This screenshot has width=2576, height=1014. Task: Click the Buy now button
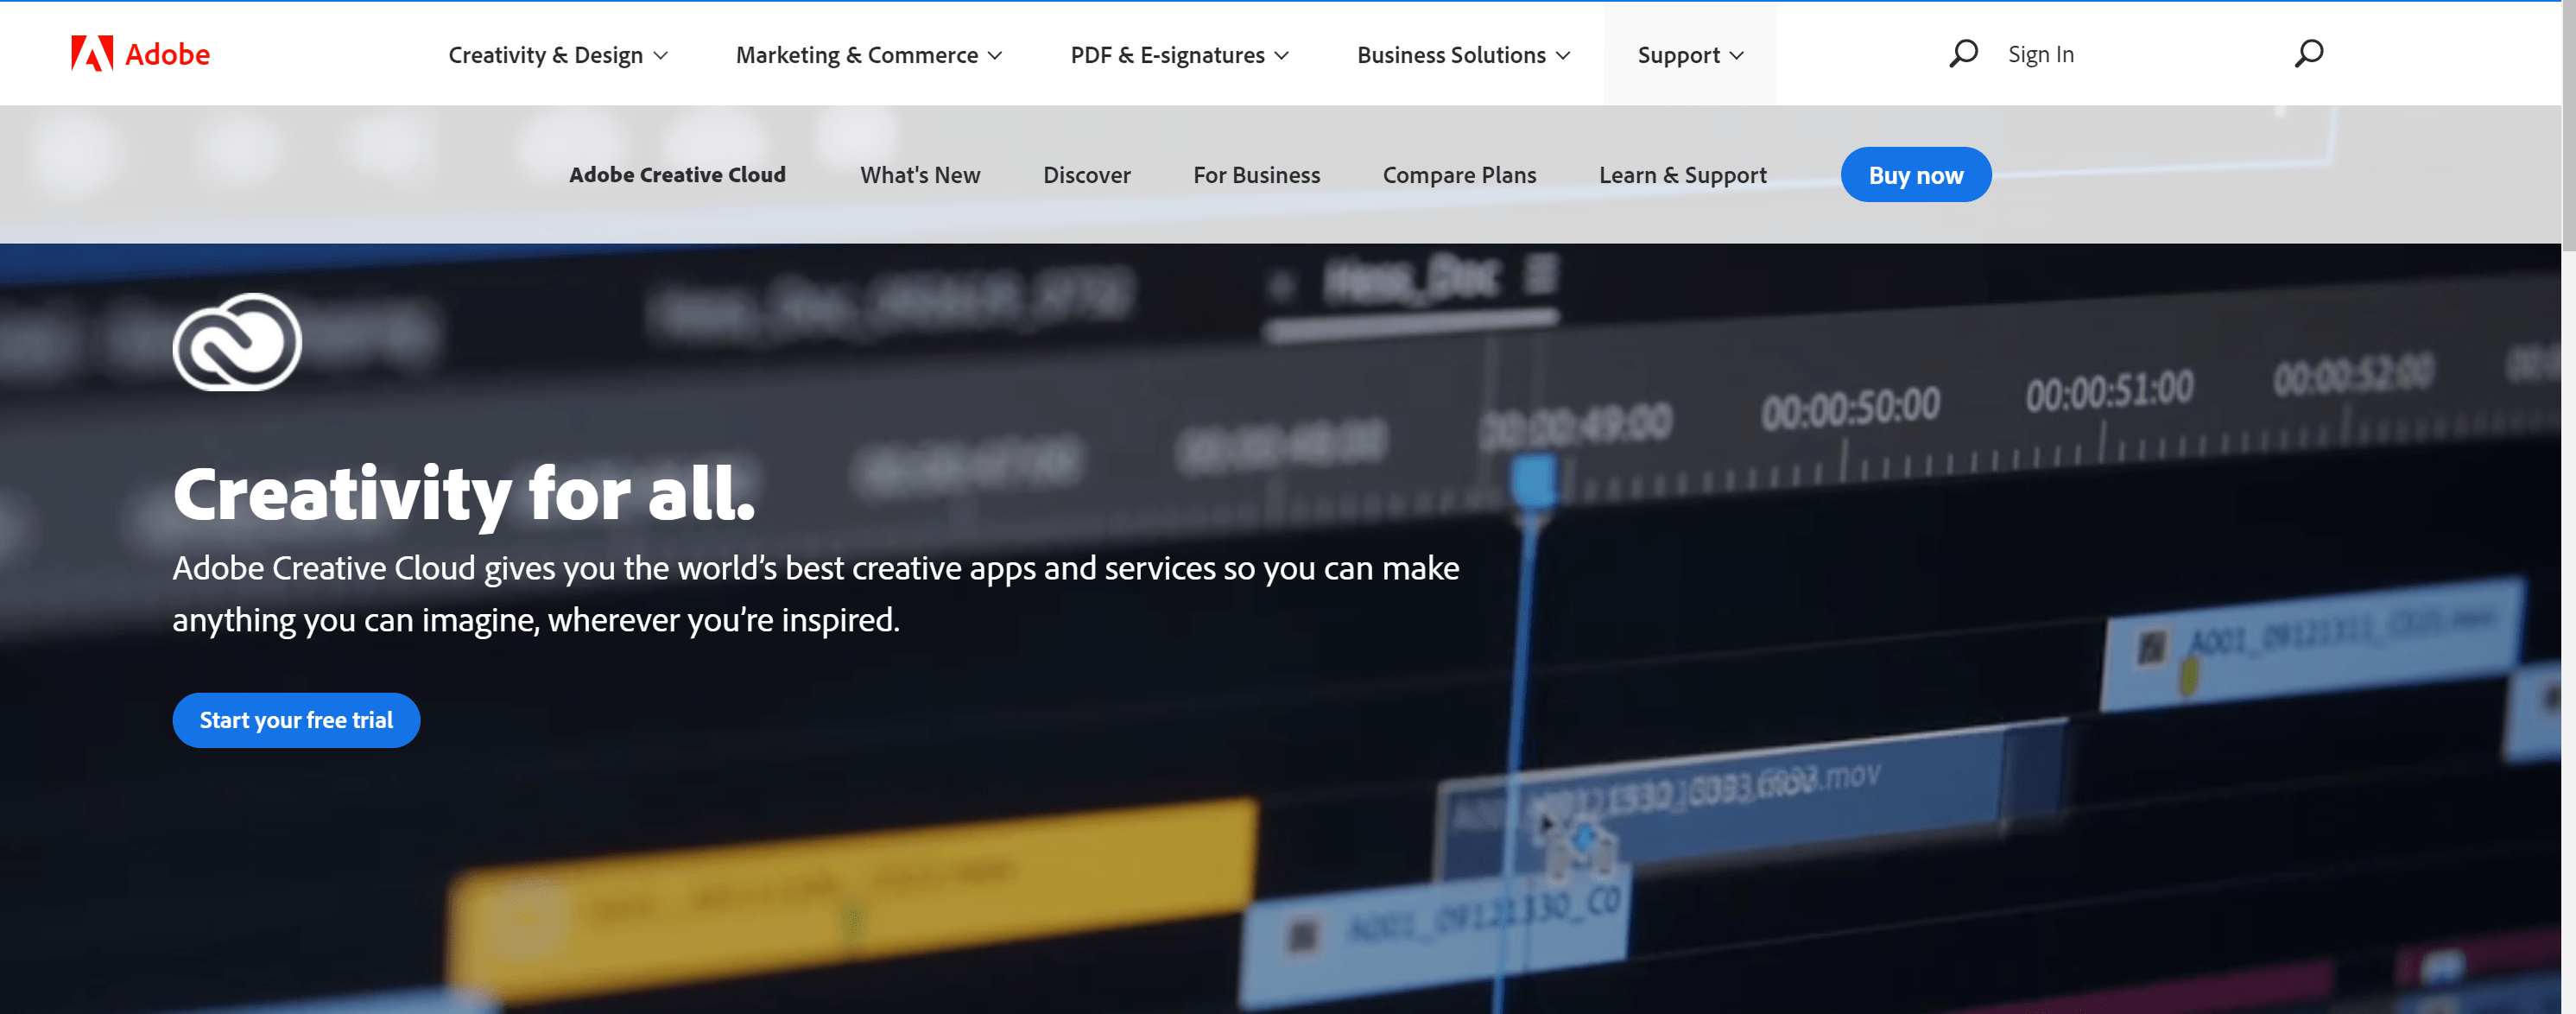[1915, 174]
